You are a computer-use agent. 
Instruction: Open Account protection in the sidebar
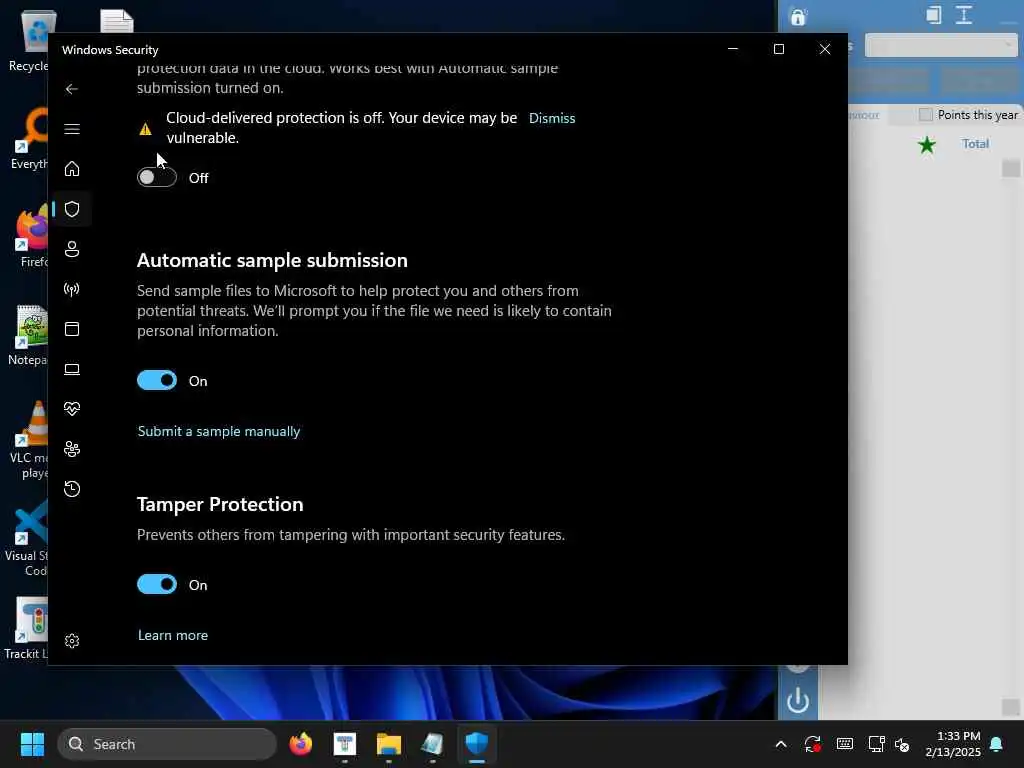[72, 249]
